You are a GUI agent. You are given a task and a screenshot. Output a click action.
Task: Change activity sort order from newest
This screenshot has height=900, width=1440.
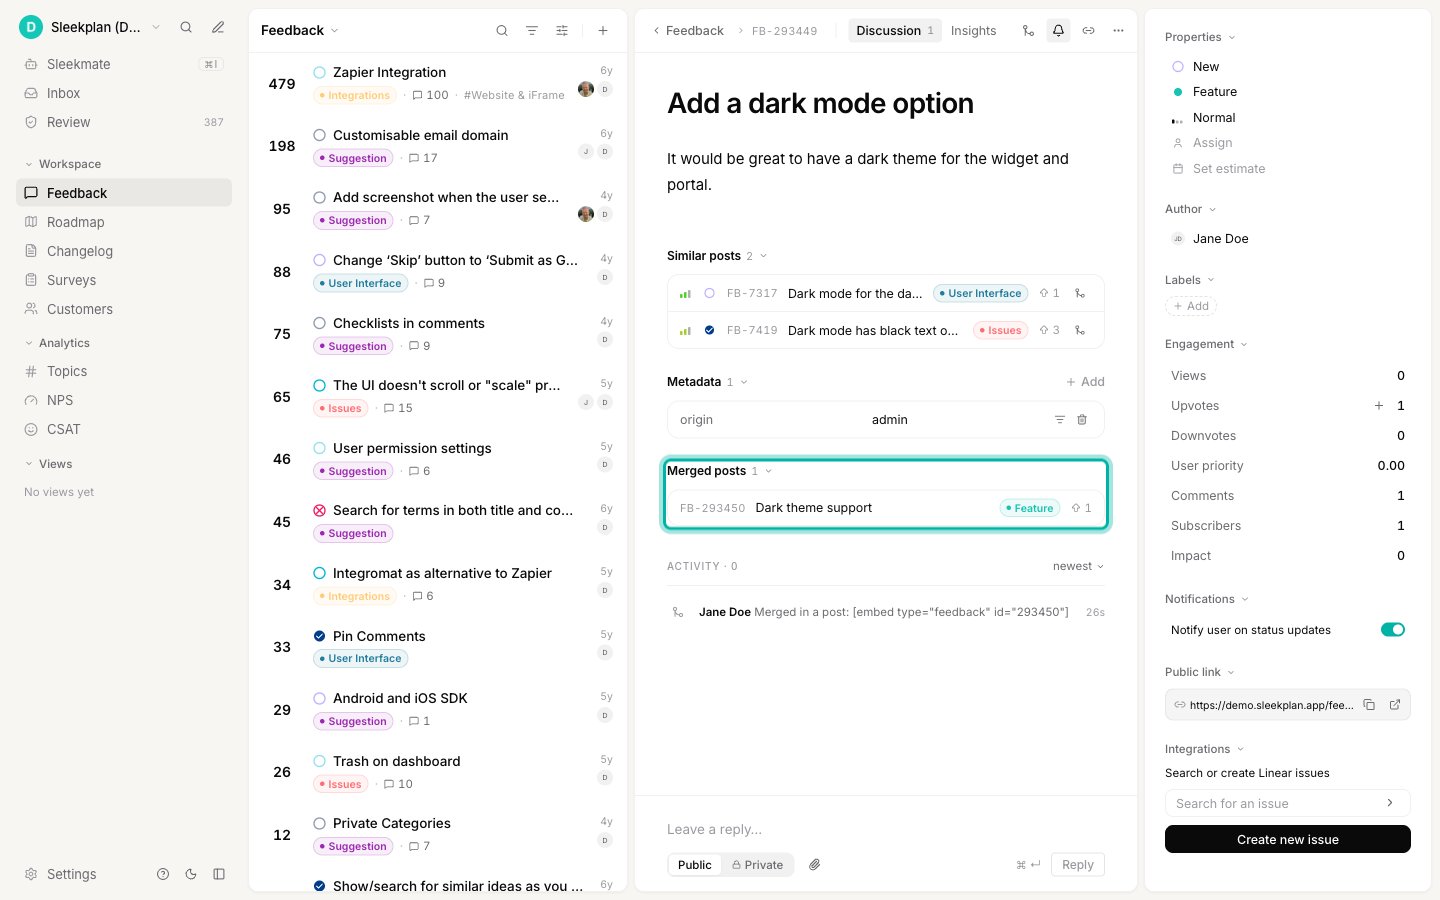click(x=1078, y=566)
